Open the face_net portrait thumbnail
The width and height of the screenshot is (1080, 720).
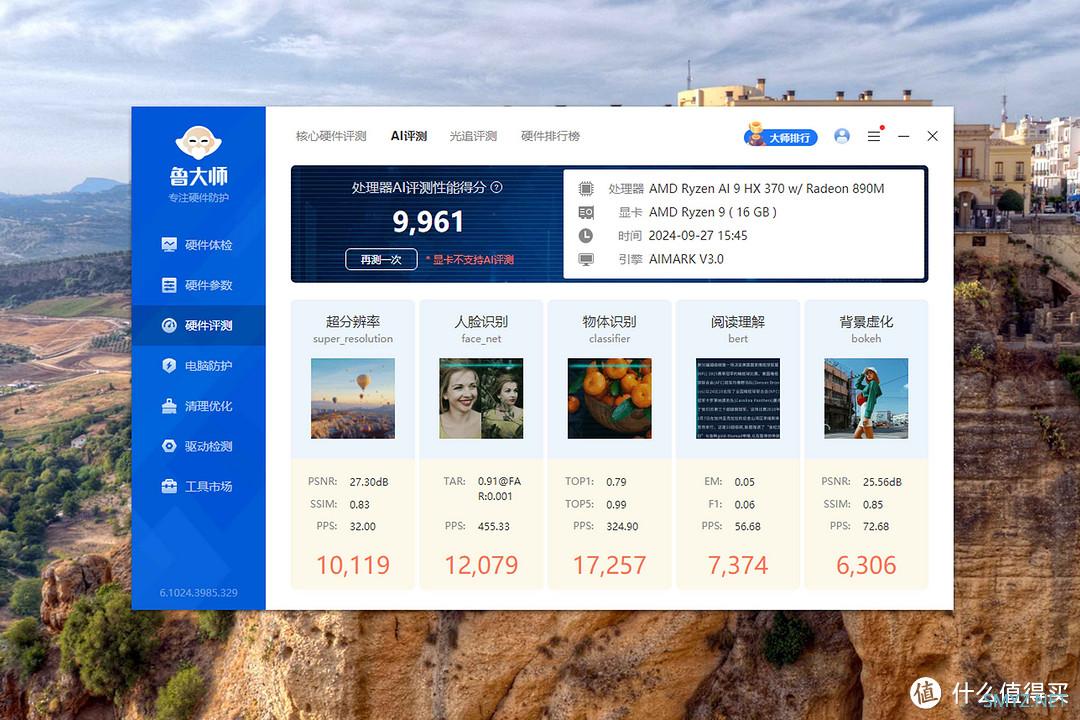pyautogui.click(x=481, y=398)
